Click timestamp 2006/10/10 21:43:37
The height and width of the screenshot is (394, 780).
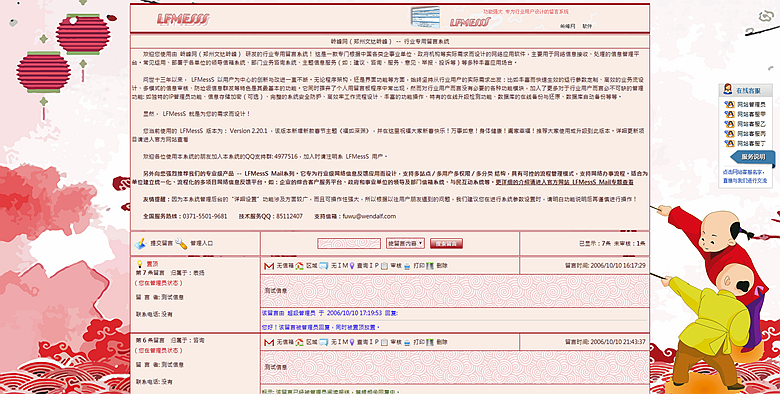[x=617, y=342]
